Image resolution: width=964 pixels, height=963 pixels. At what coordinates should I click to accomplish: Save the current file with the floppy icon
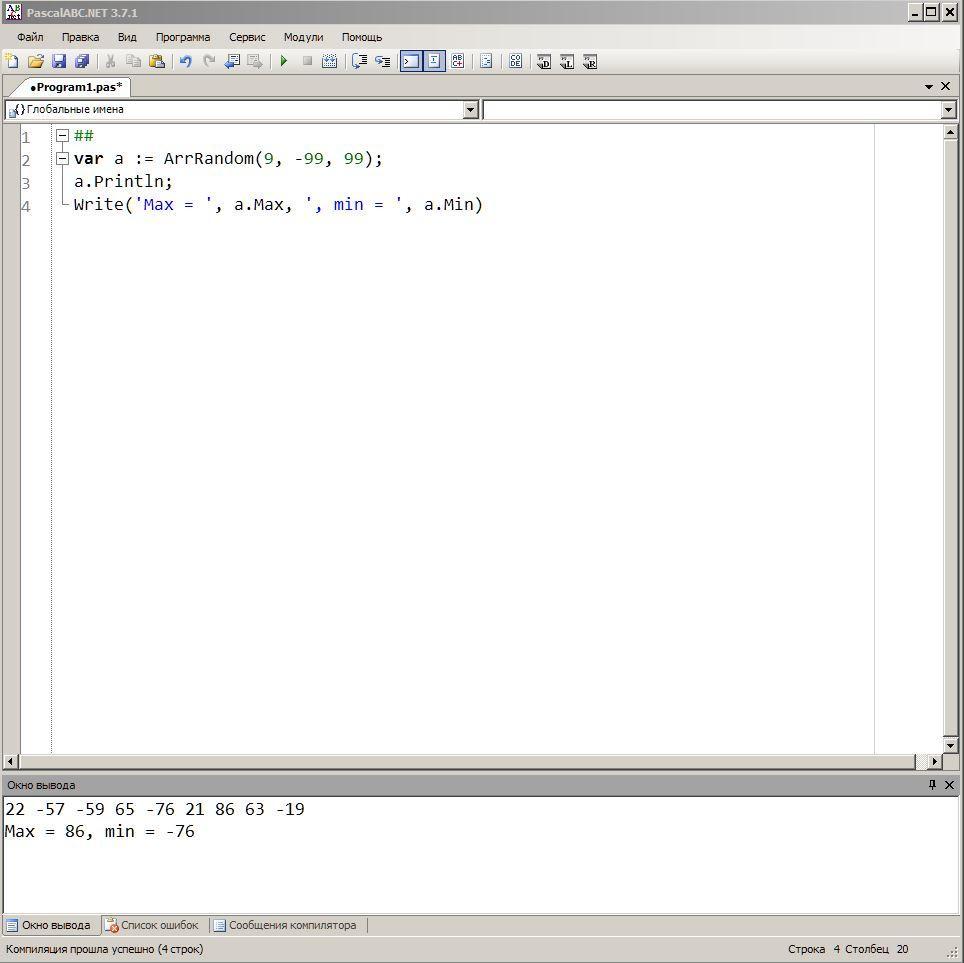59,61
